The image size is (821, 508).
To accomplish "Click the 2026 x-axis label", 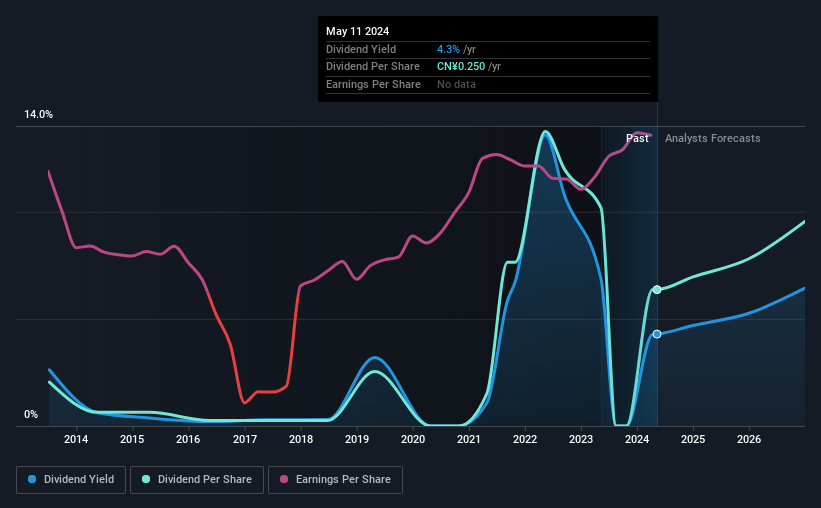I will pos(749,439).
